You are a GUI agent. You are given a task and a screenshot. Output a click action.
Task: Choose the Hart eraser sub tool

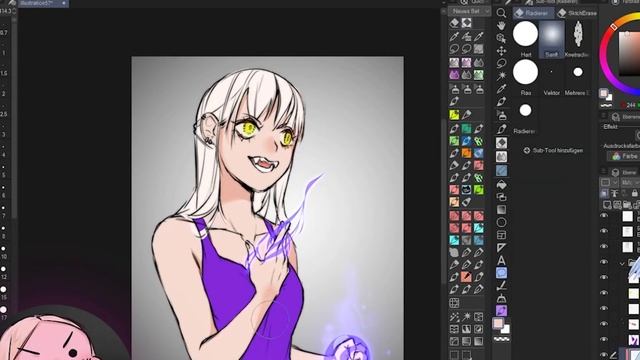(x=525, y=38)
